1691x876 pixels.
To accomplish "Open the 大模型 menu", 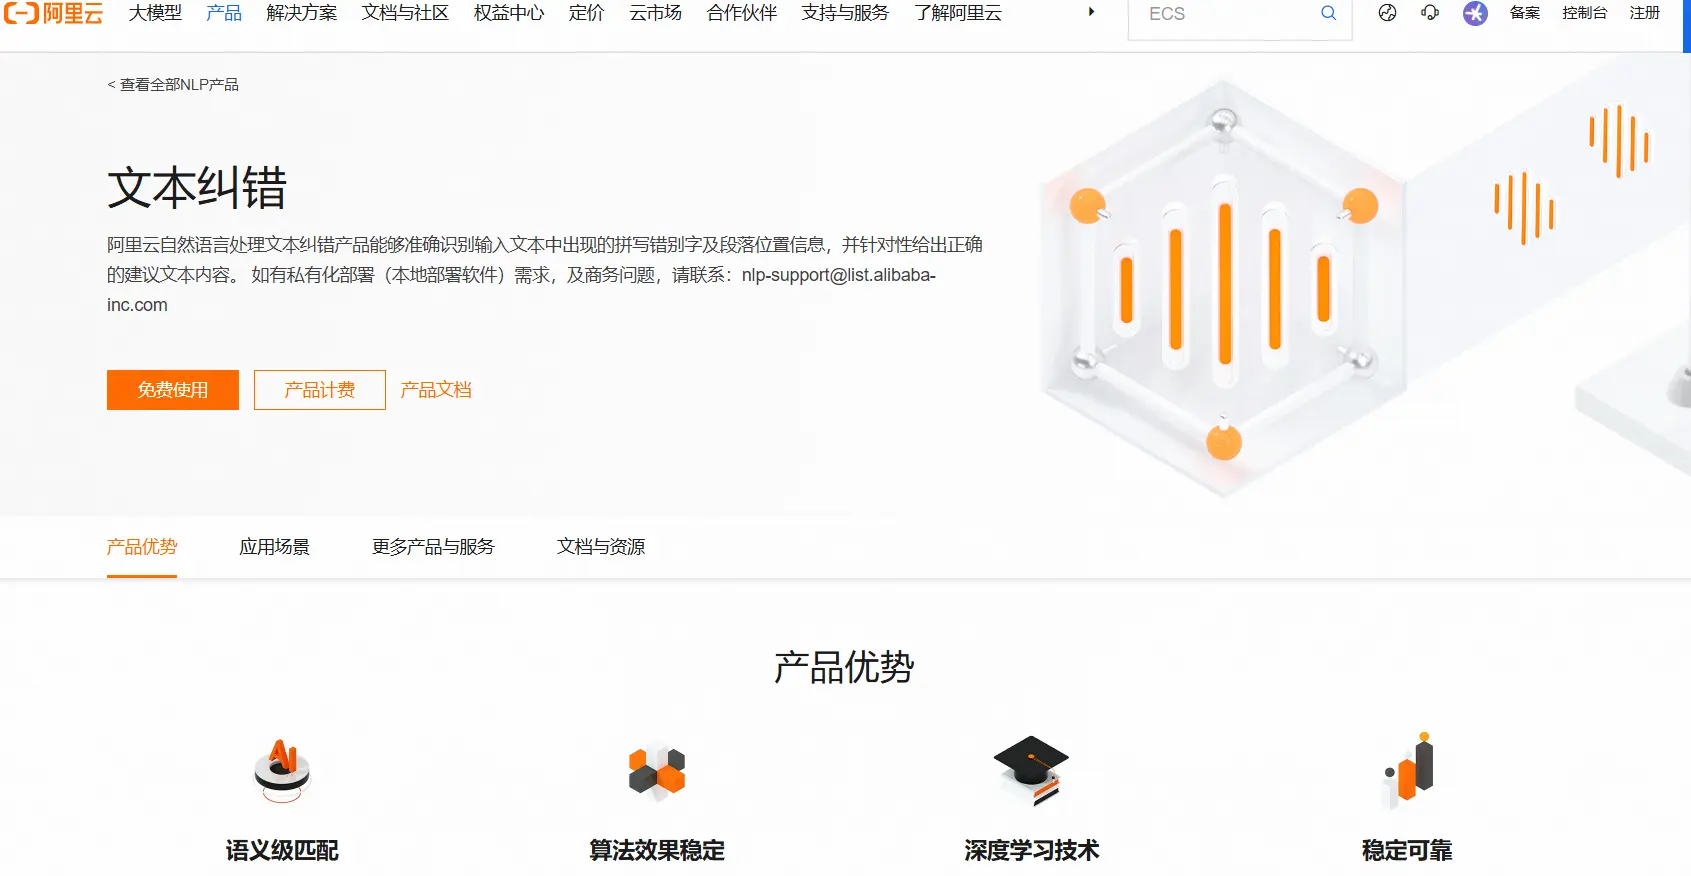I will [x=155, y=13].
